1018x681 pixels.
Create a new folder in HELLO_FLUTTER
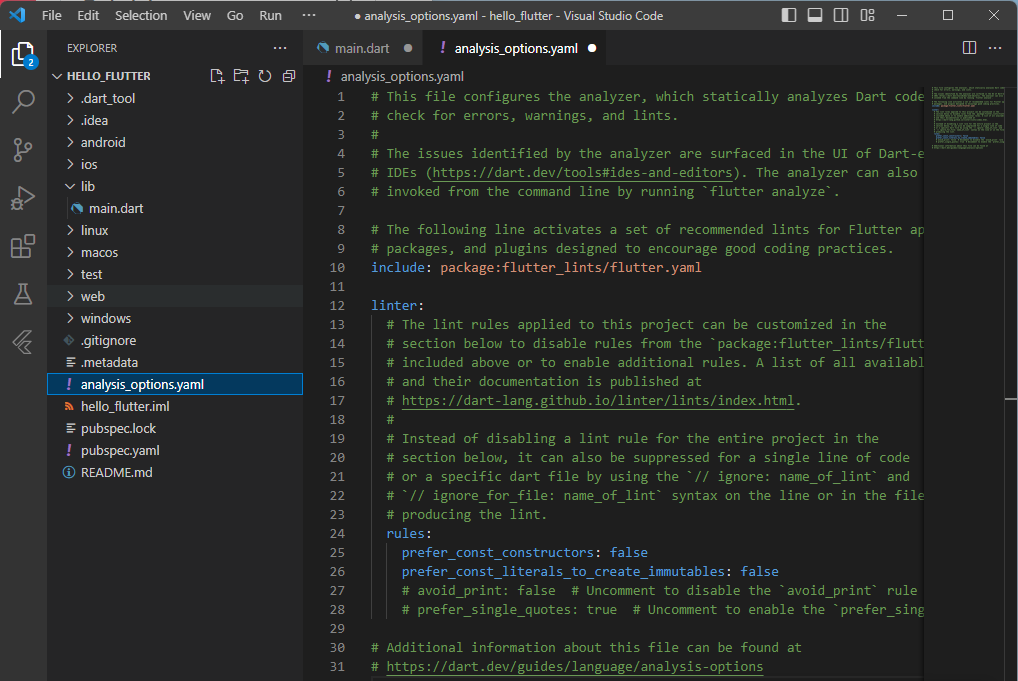[241, 76]
